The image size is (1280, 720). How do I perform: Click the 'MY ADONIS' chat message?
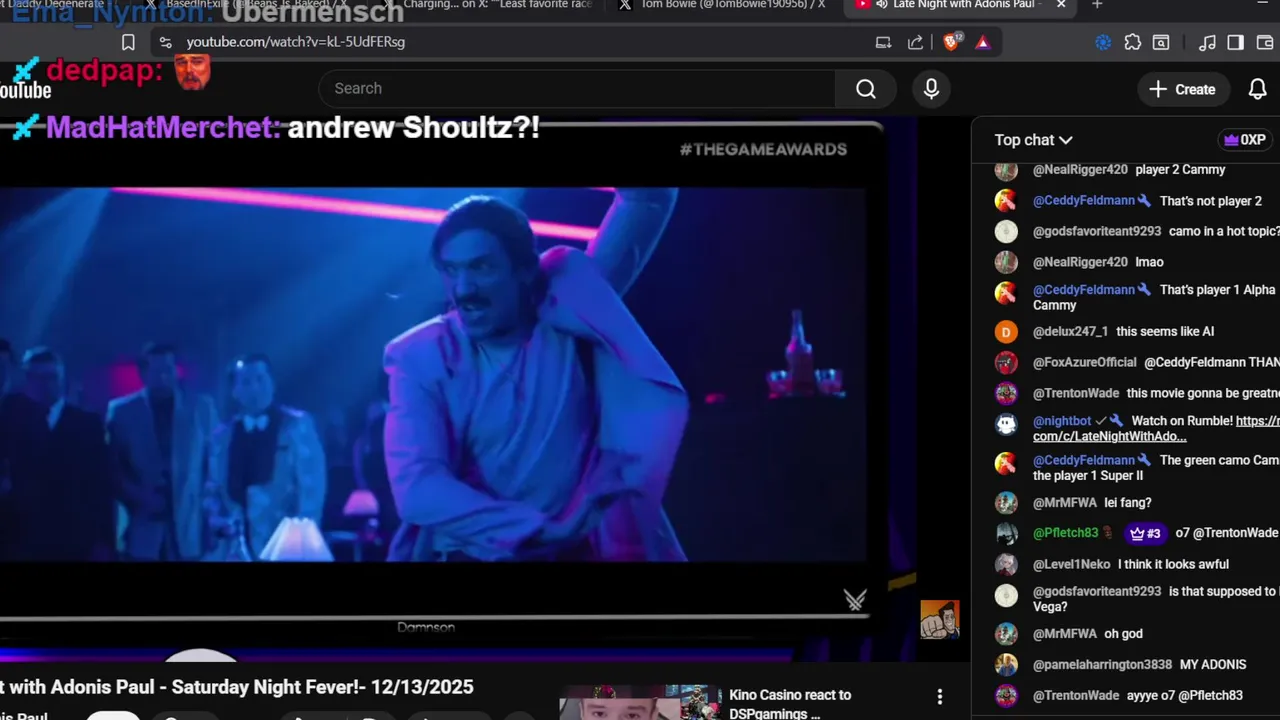(1213, 664)
